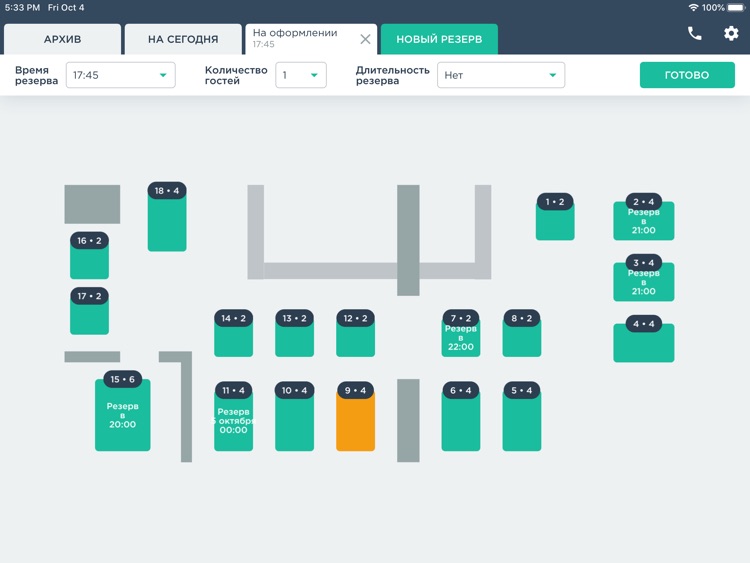Select table 18 with 4 seats
This screenshot has height=563, width=750.
(x=167, y=217)
